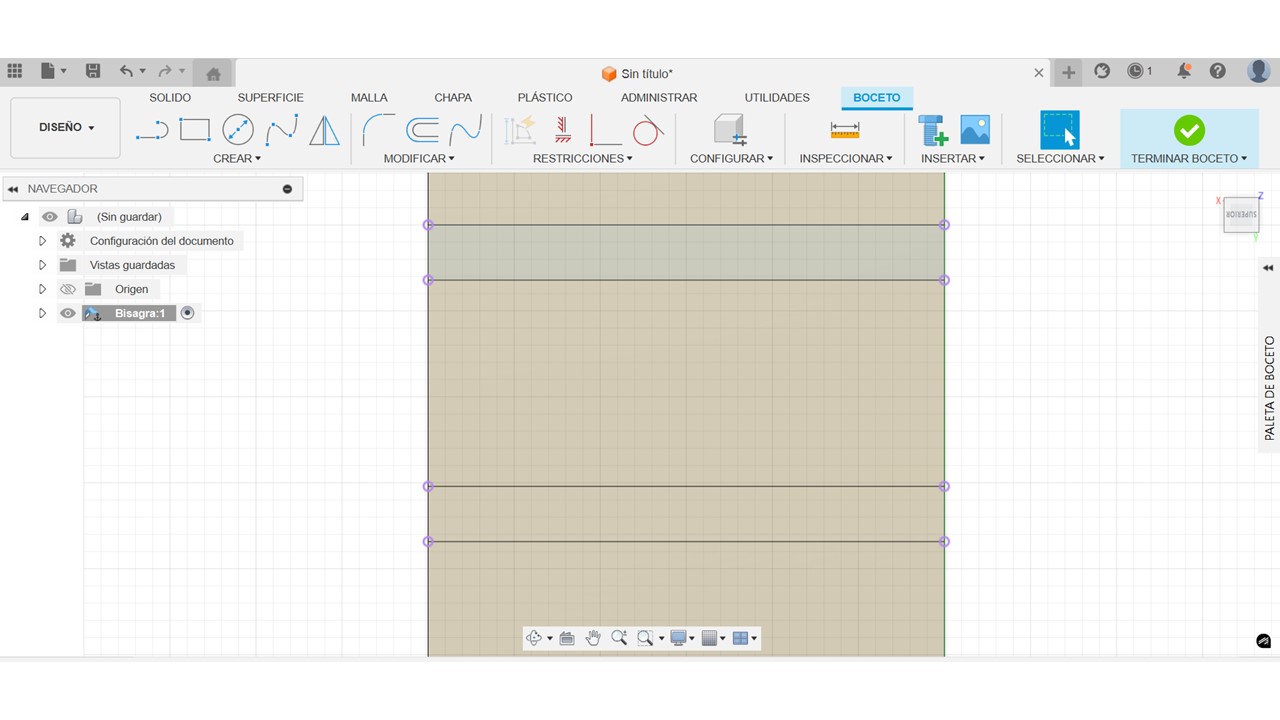Click the sketch dimension measure icon
Screen dimensions: 1280x720
pyautogui.click(x=845, y=130)
